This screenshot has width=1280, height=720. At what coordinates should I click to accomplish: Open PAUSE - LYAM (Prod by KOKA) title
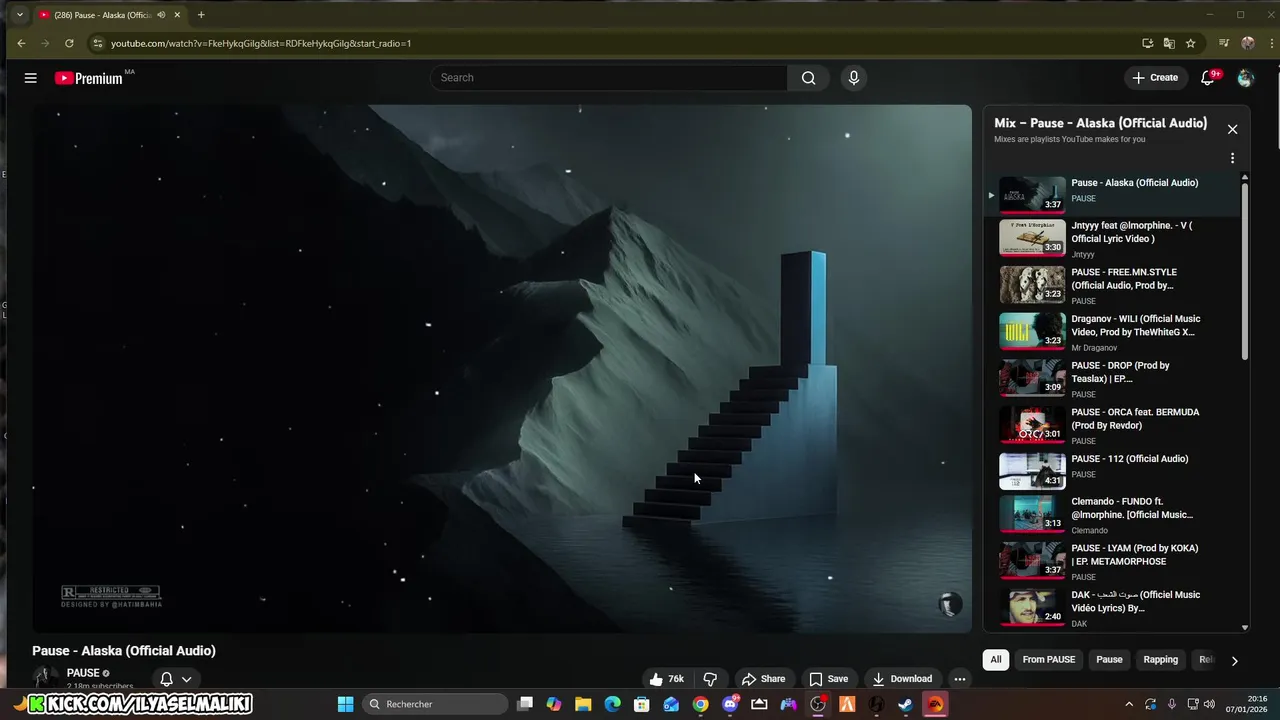(1134, 555)
